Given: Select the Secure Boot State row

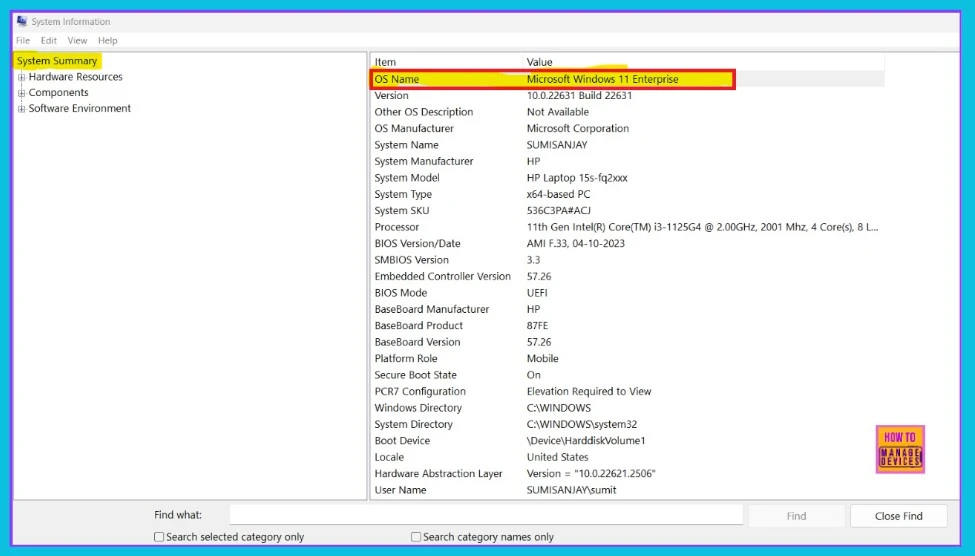Looking at the screenshot, I should (x=627, y=375).
